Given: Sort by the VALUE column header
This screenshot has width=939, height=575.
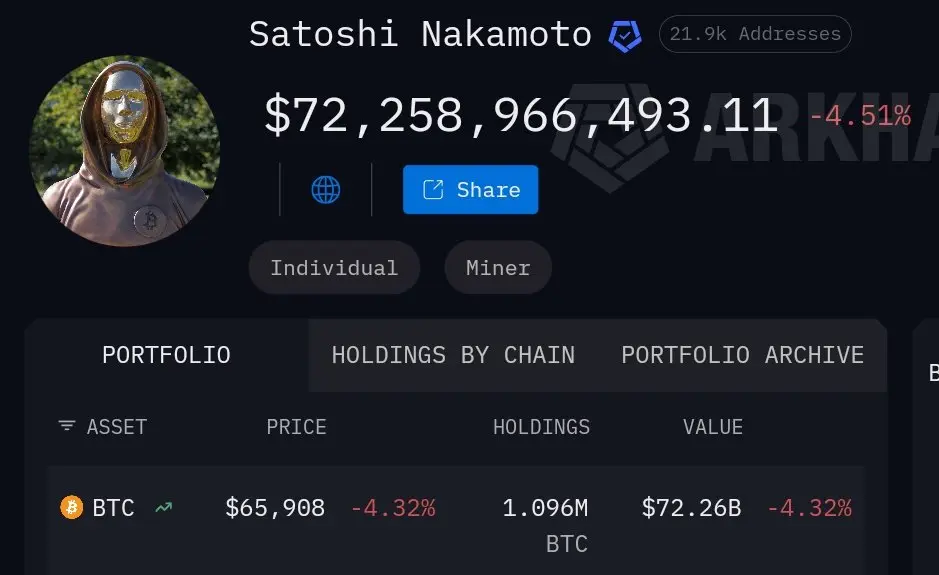Looking at the screenshot, I should 712,427.
